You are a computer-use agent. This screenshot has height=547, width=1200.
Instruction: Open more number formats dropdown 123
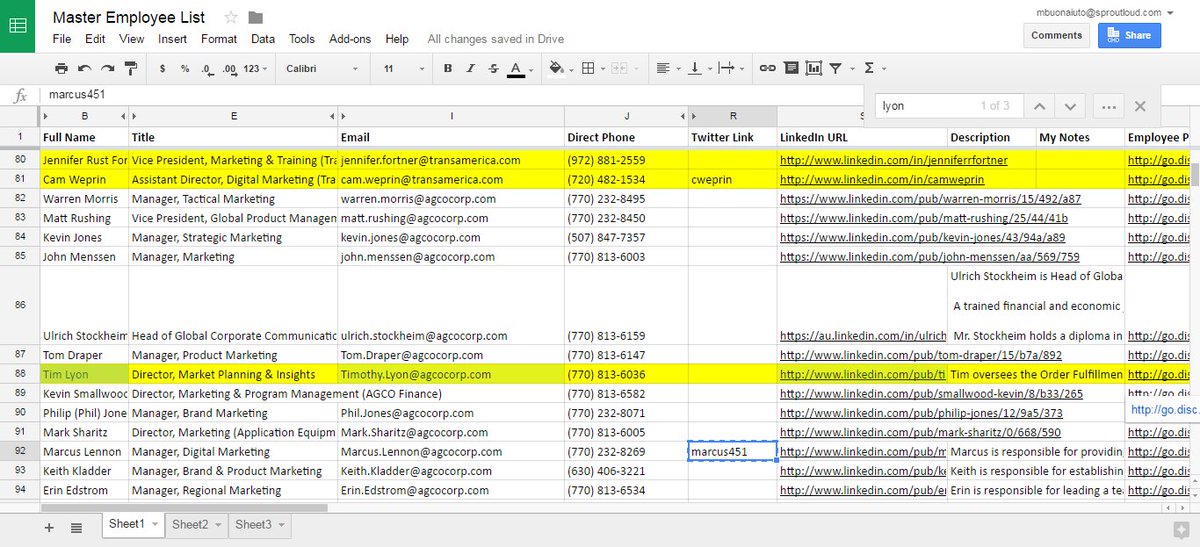(x=256, y=69)
